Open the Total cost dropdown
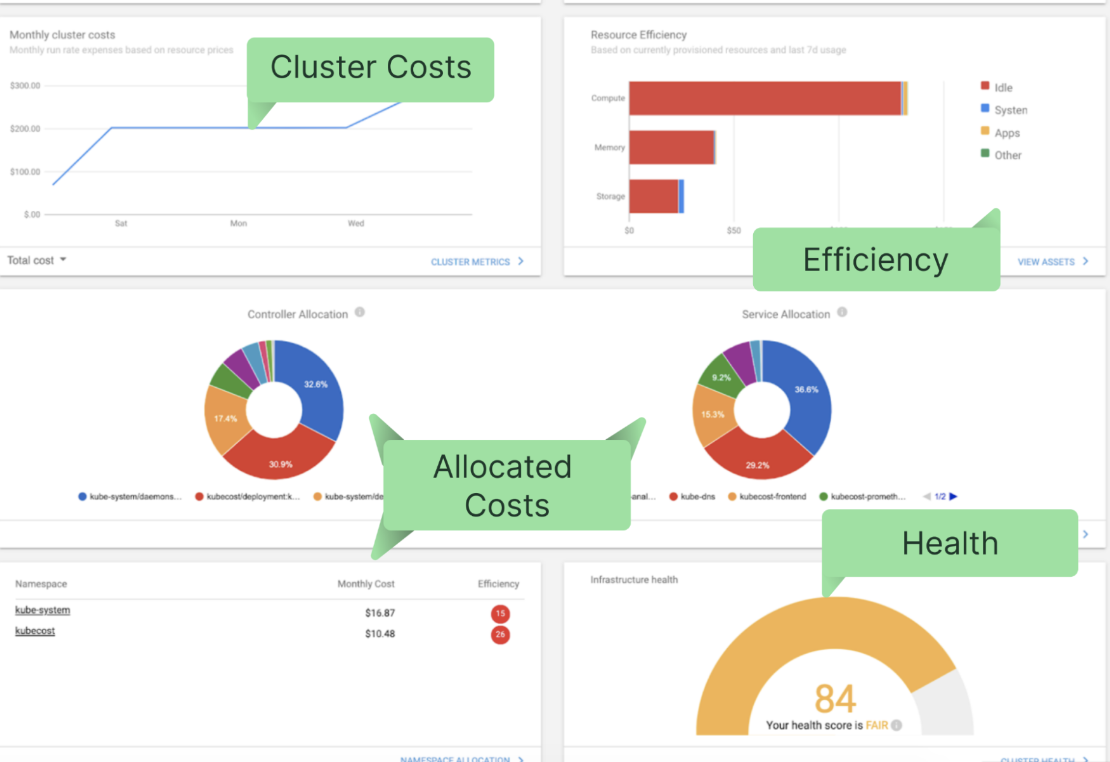Screen dimensions: 1110x762 pyautogui.click(x=37, y=260)
